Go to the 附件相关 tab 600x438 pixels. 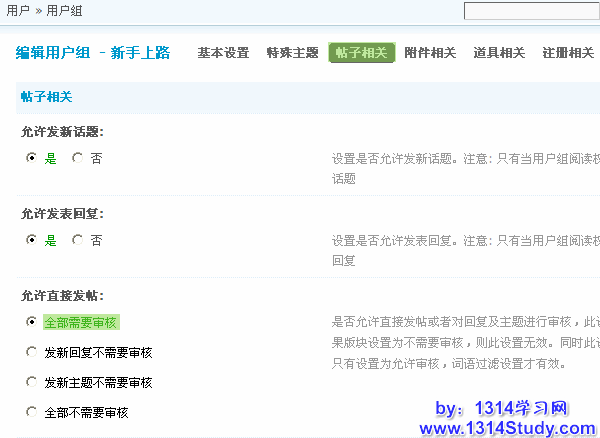click(430, 53)
